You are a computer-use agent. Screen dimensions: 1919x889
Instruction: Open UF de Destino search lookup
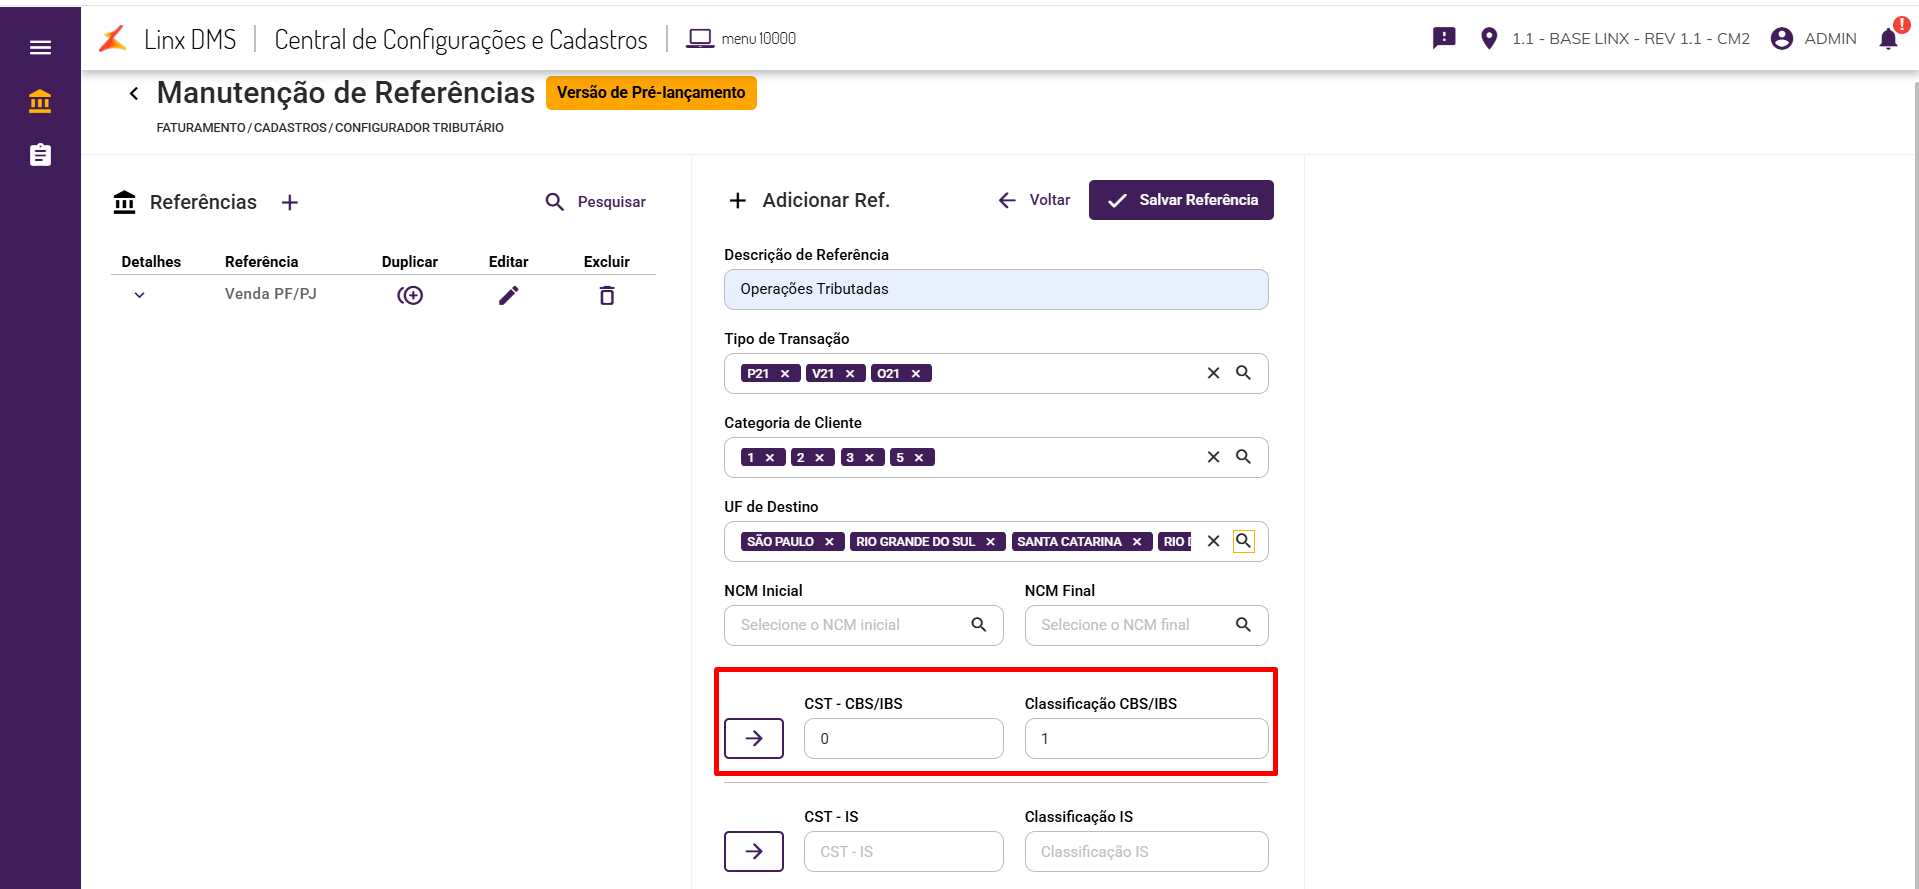coord(1243,541)
